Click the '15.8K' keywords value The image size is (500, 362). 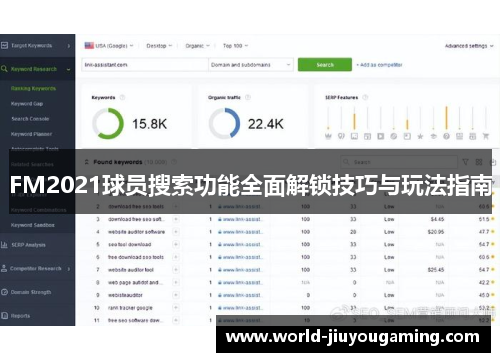pyautogui.click(x=149, y=124)
